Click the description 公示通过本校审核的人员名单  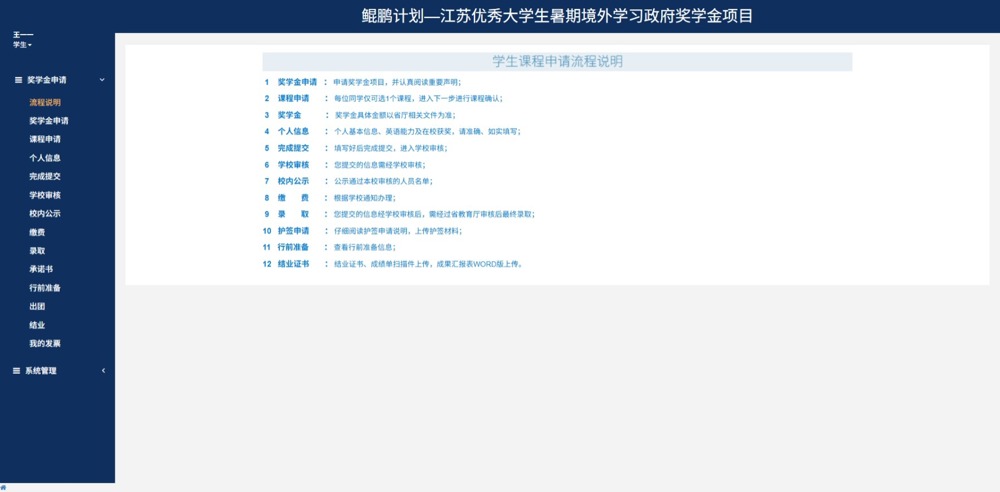(383, 181)
